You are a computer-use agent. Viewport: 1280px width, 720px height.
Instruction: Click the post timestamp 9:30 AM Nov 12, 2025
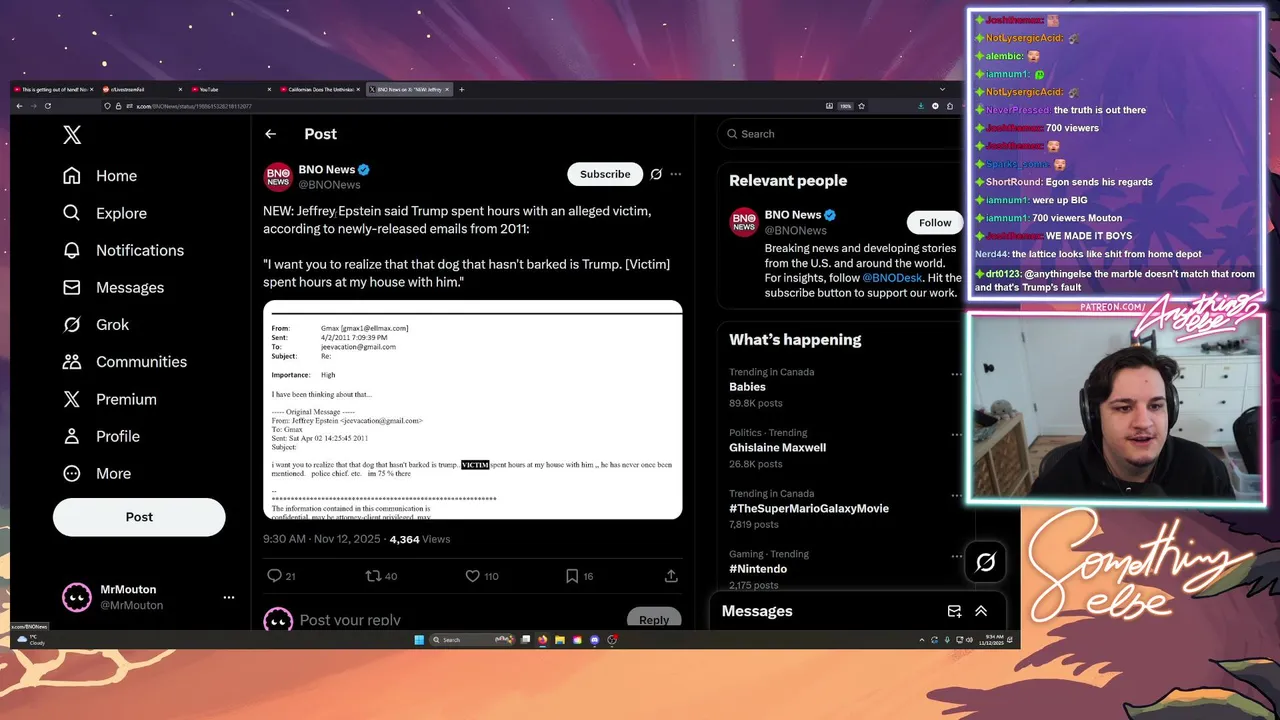click(x=322, y=539)
